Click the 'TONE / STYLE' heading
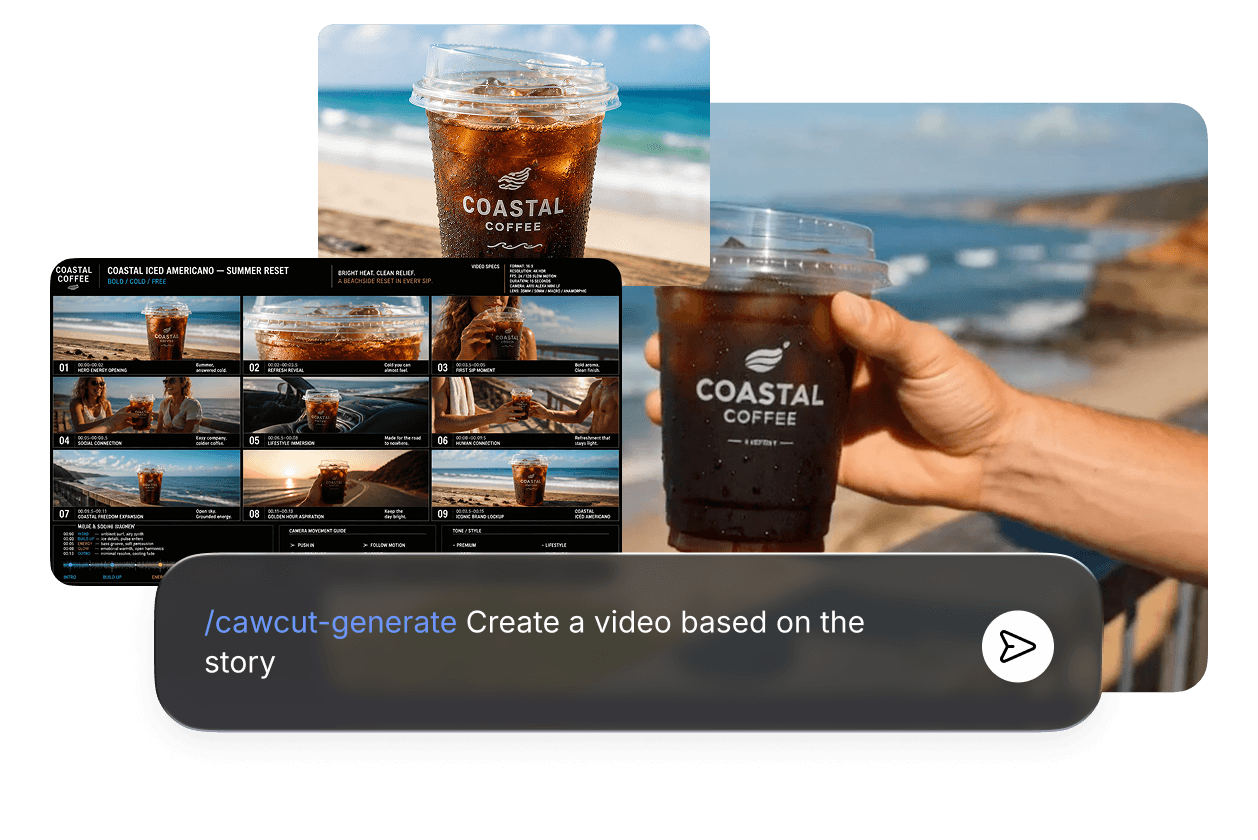 467,531
